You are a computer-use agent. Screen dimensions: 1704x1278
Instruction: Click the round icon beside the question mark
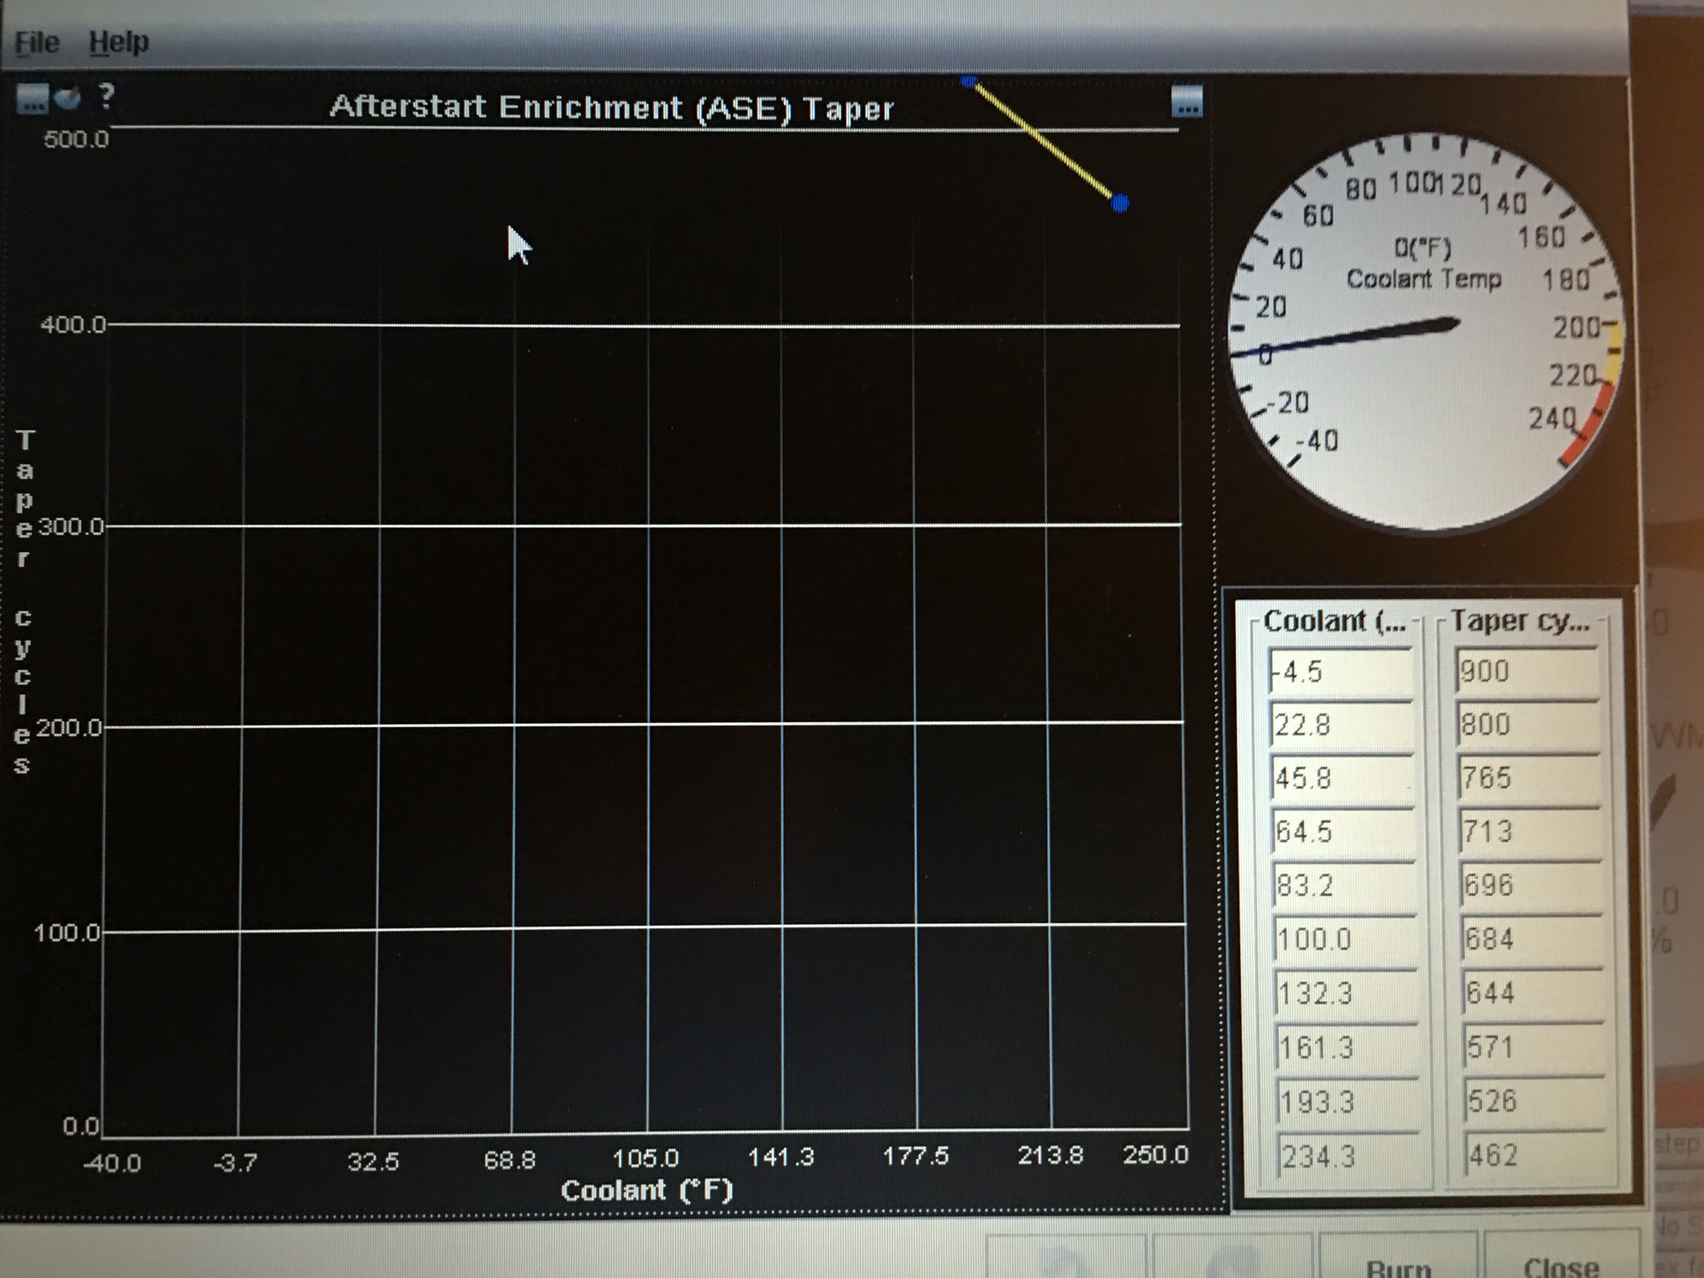point(68,98)
